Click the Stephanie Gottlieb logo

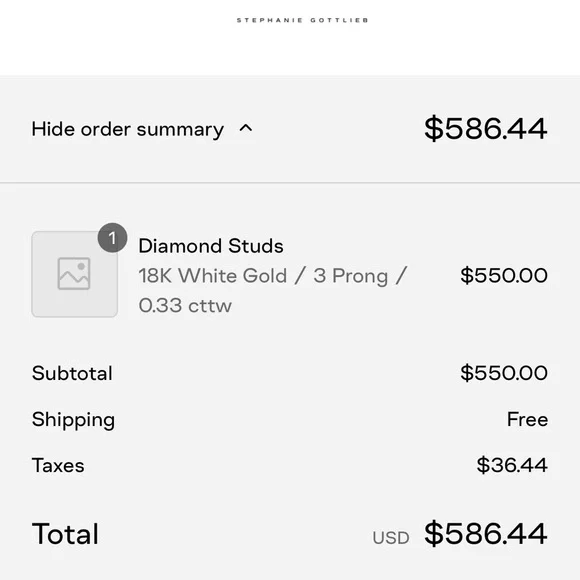point(302,20)
